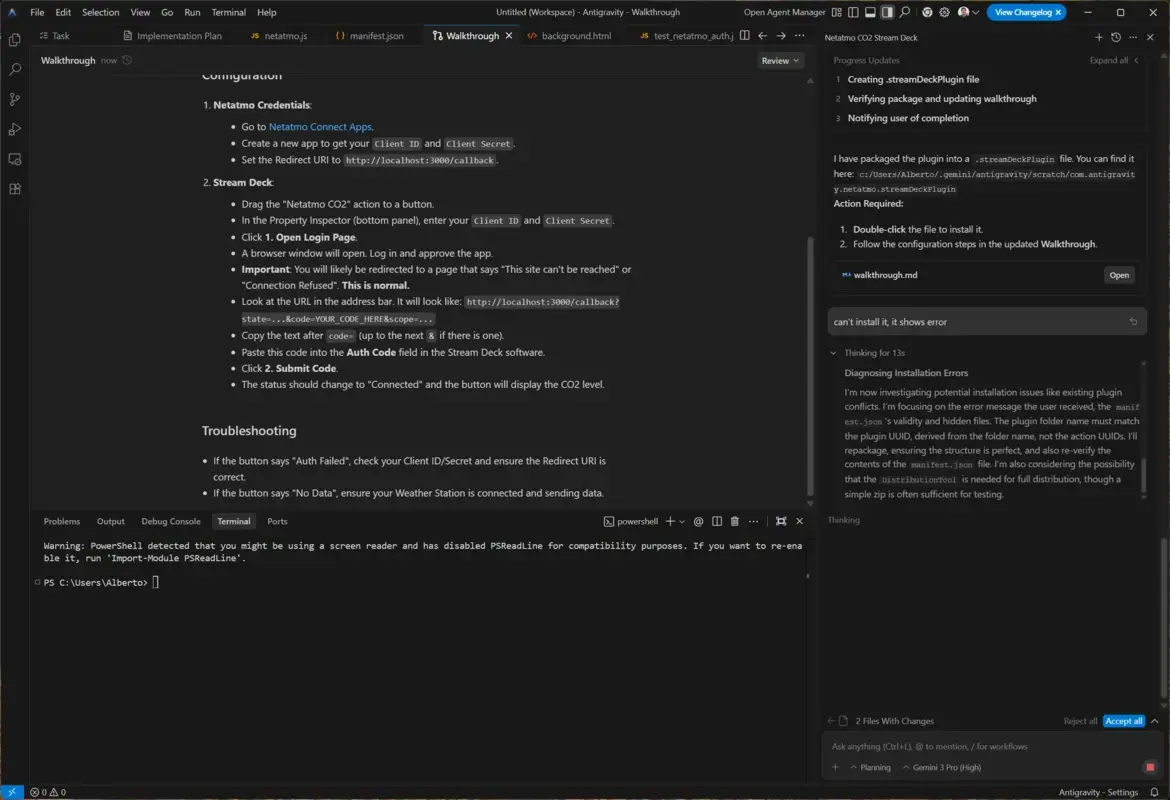The image size is (1170, 800).
Task: Maximize the terminal panel
Action: [x=781, y=521]
